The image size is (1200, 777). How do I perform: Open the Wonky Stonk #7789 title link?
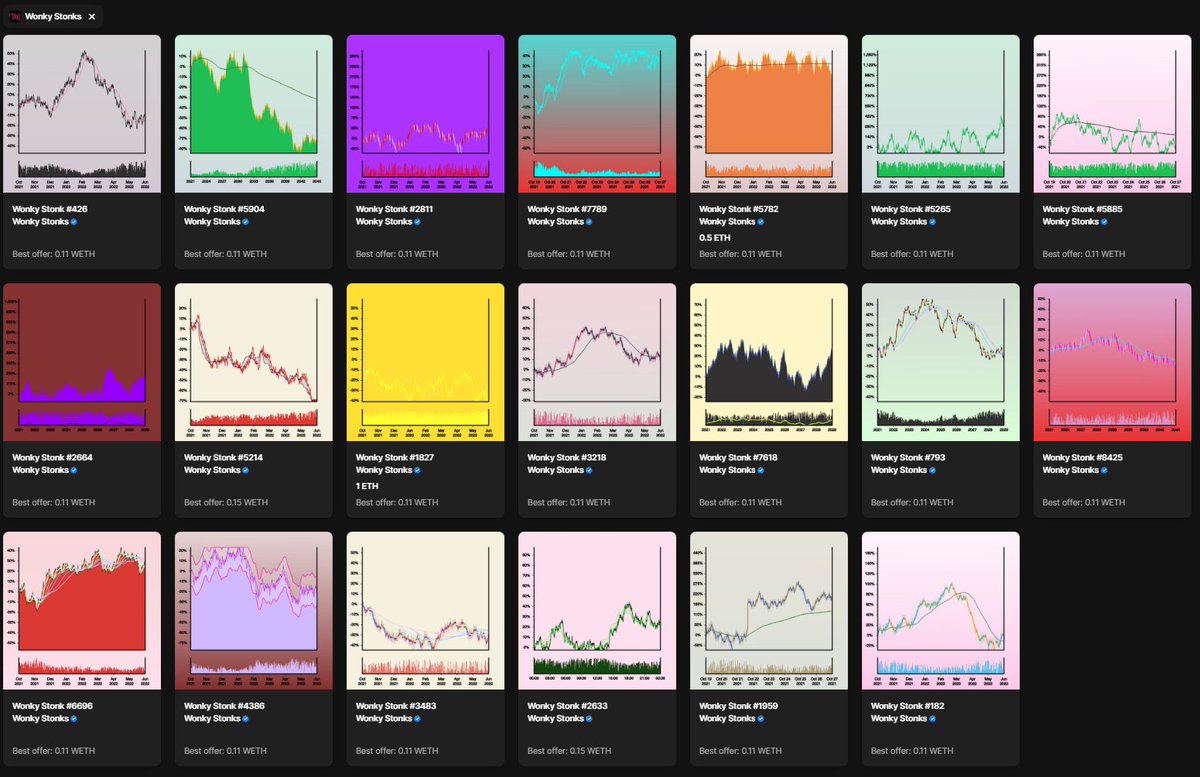[565, 209]
